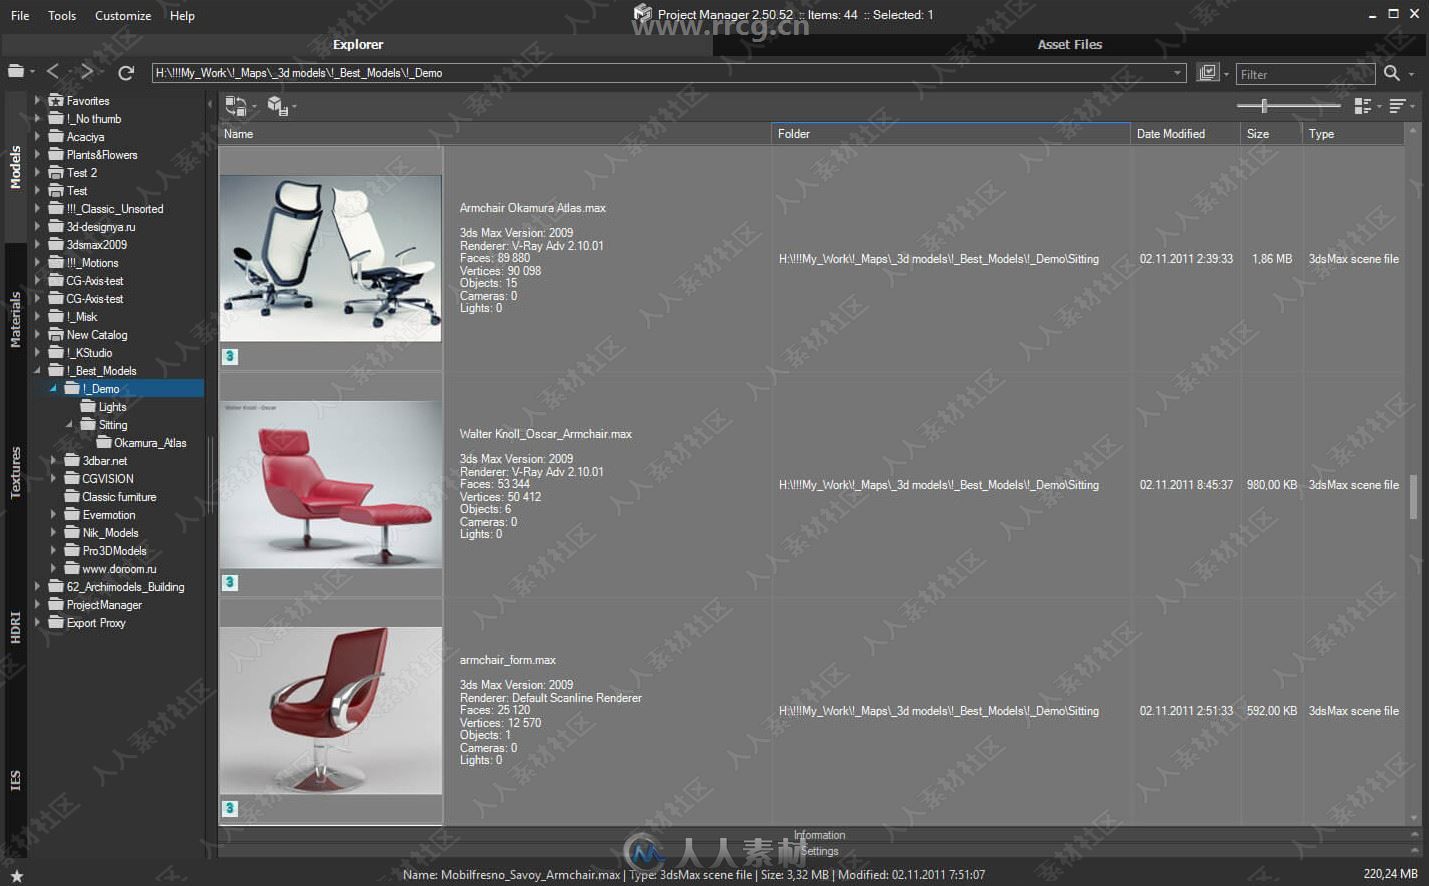Click the vertical scrollbar thumb in file list

[x=1413, y=497]
